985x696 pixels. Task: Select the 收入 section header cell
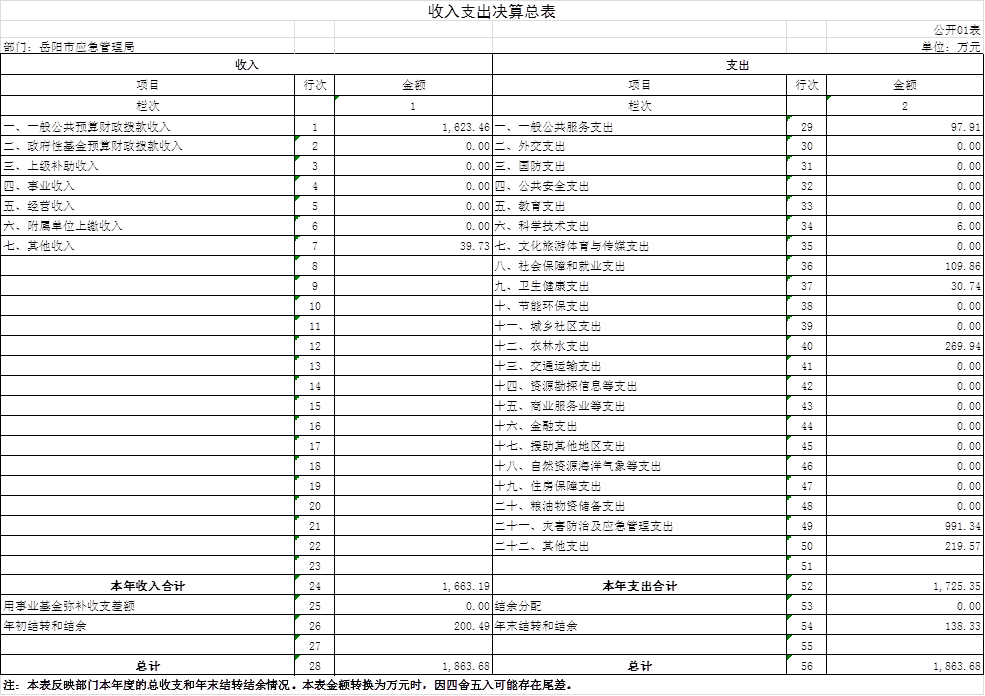(247, 65)
